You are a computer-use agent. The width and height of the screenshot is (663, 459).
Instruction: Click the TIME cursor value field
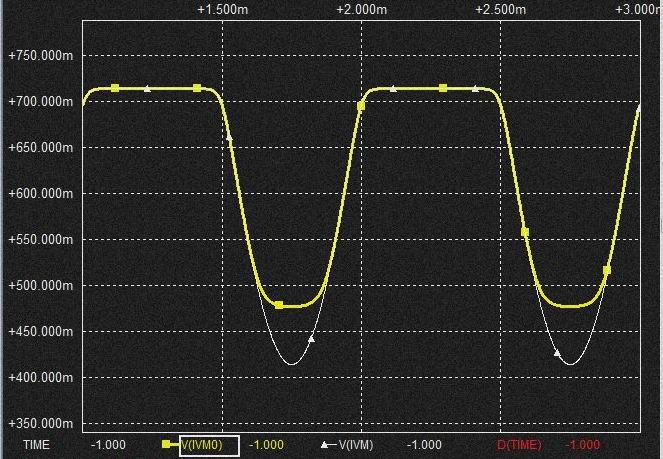click(108, 445)
